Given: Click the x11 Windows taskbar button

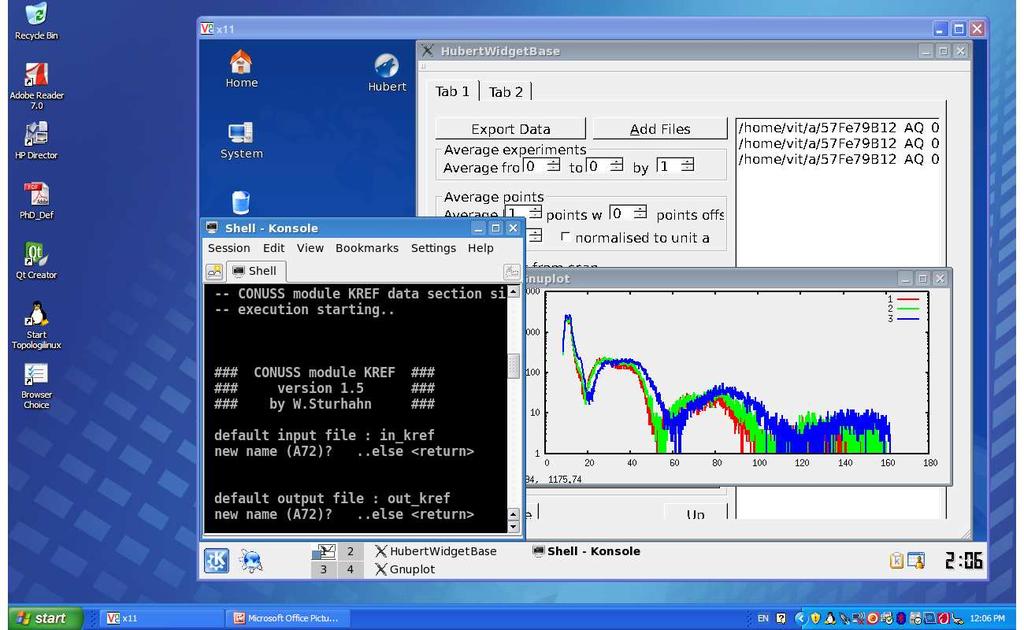Looking at the screenshot, I should pos(161,618).
